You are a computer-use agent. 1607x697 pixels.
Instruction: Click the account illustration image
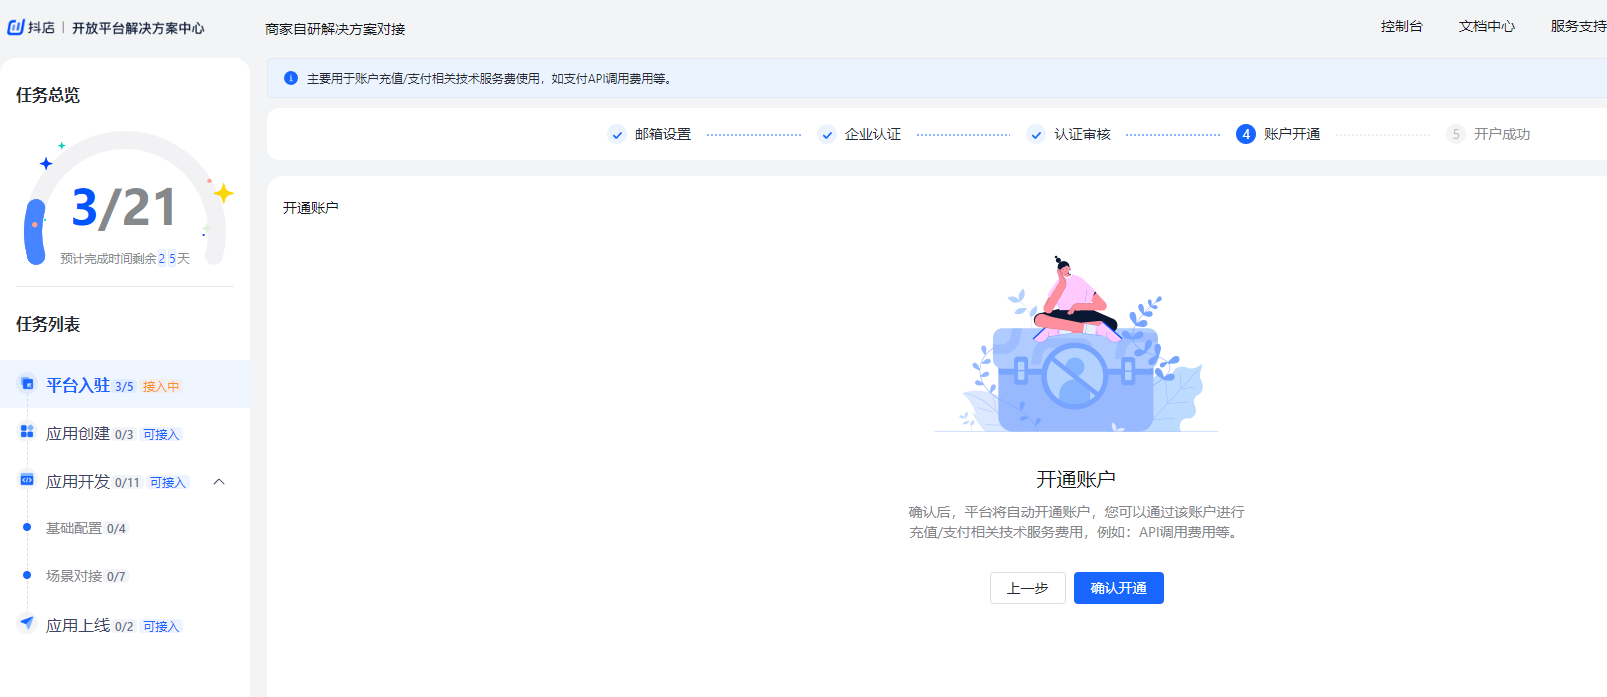pos(1076,344)
